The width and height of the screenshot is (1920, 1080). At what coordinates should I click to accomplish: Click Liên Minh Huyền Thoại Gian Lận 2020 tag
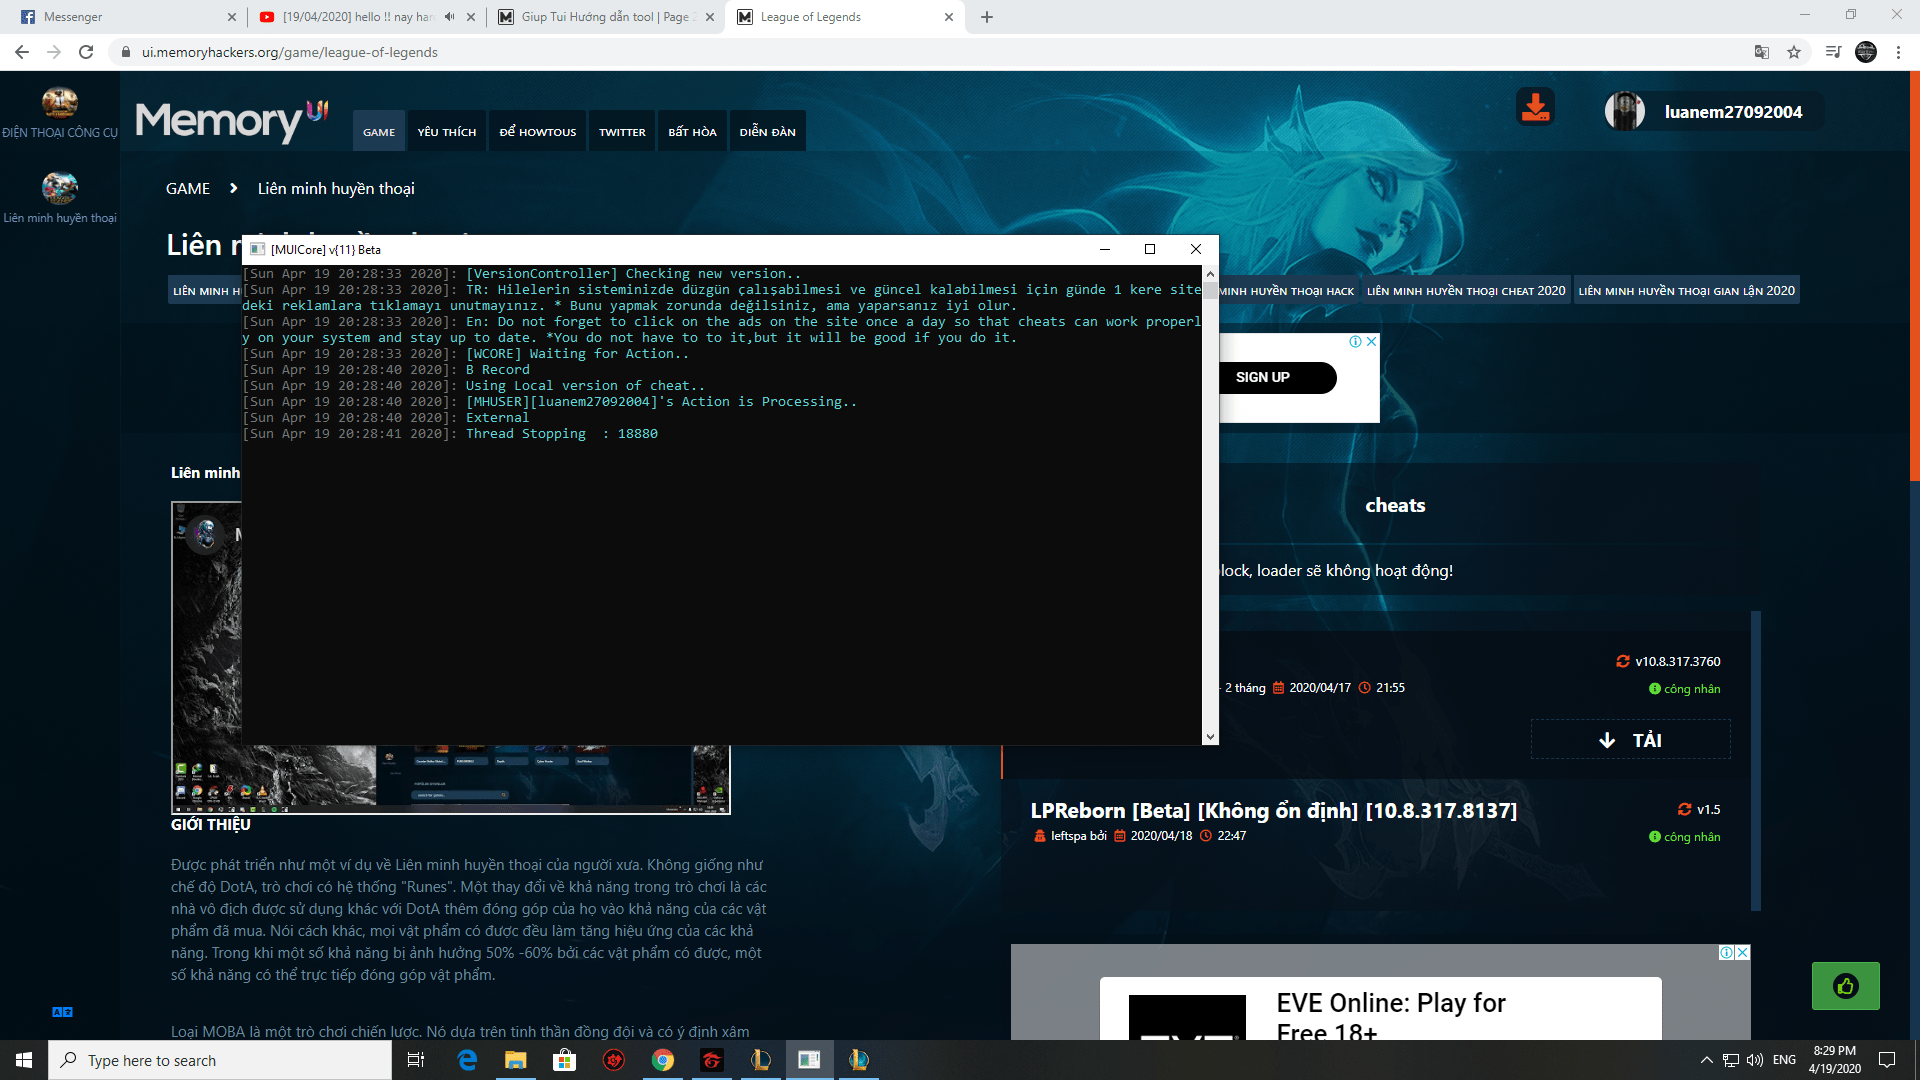click(x=1686, y=291)
